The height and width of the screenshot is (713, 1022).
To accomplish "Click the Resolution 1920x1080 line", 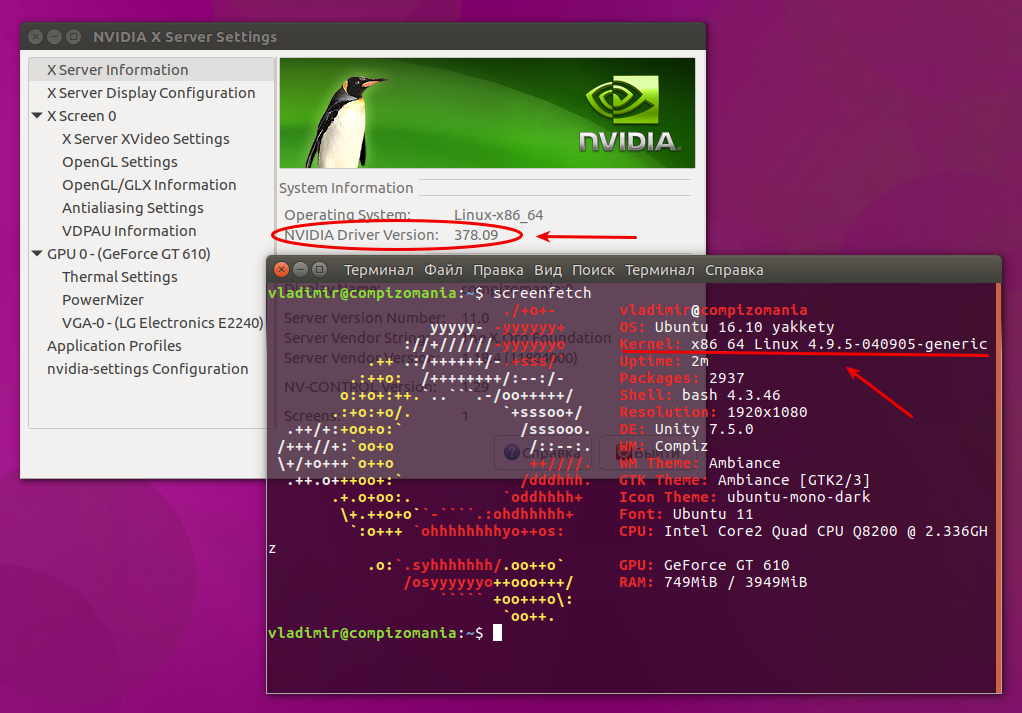I will tap(713, 412).
